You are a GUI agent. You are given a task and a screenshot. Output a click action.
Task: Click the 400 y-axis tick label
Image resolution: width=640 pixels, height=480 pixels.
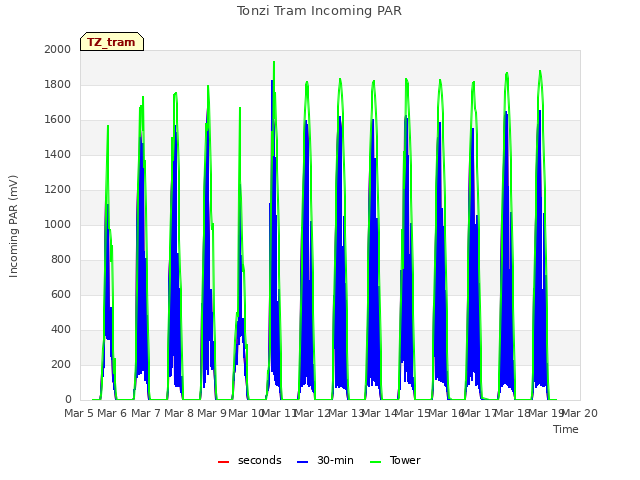[61, 329]
